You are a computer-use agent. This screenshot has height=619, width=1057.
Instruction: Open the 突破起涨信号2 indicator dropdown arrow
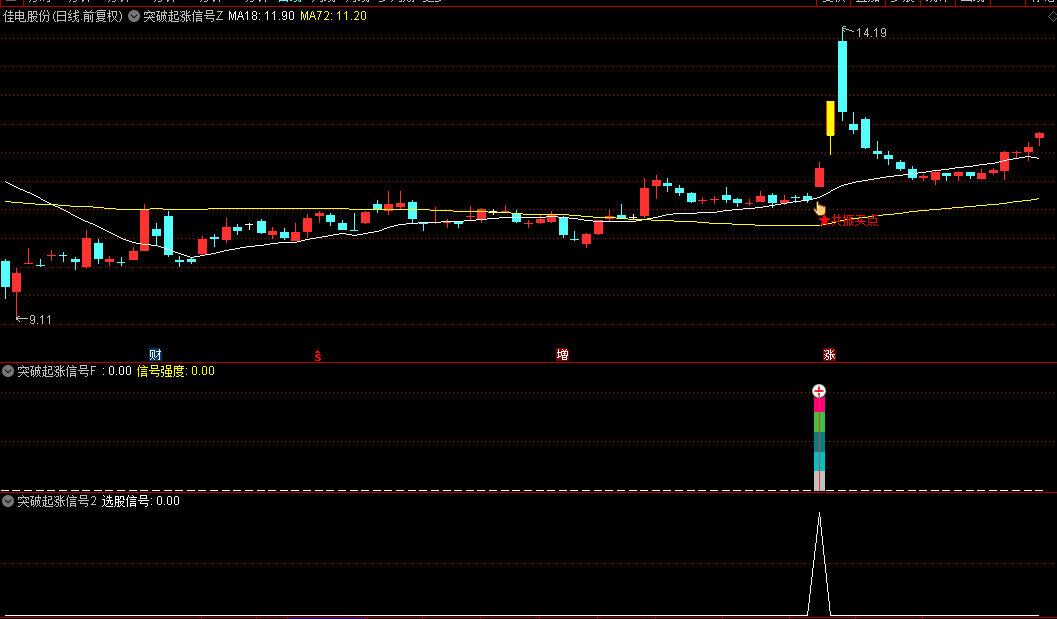point(8,501)
